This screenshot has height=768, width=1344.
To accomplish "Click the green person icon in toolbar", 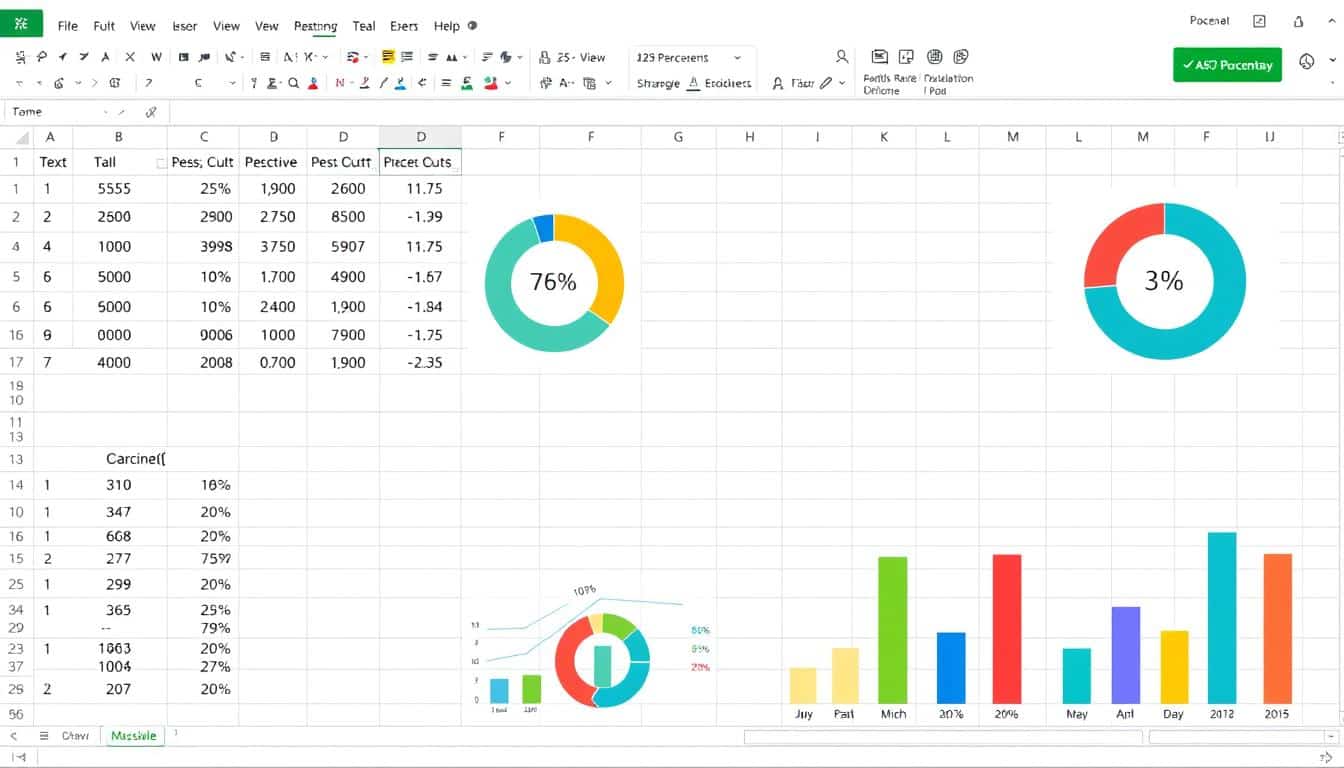I will point(467,84).
